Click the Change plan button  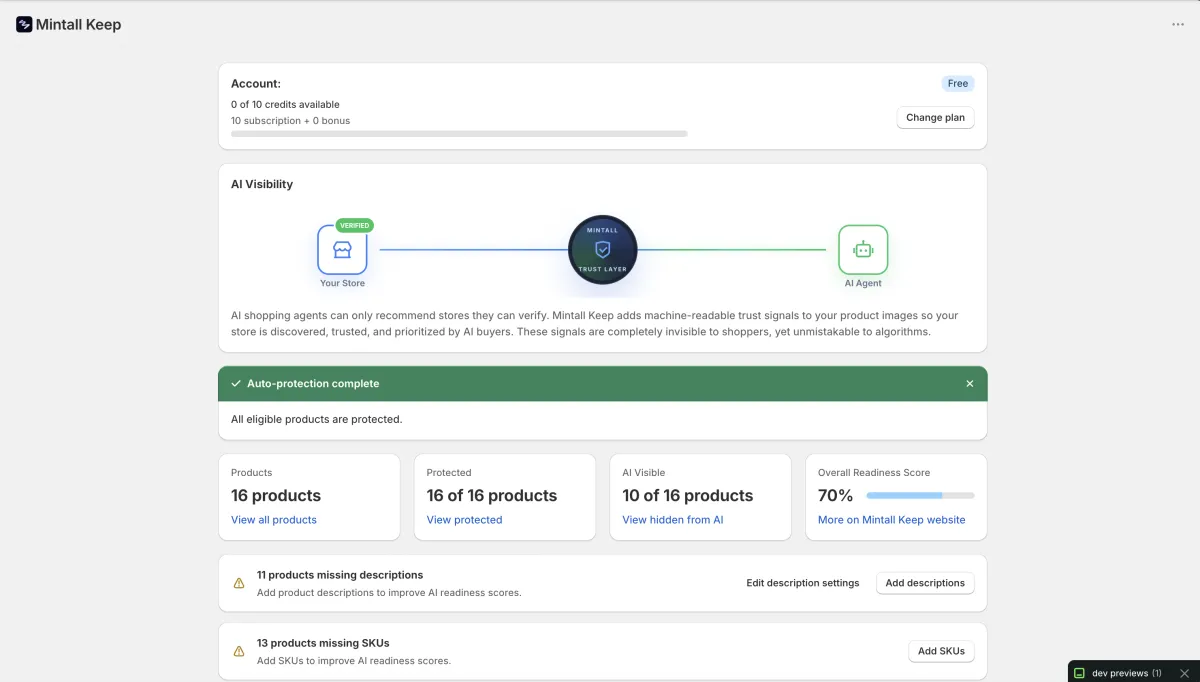tap(935, 118)
